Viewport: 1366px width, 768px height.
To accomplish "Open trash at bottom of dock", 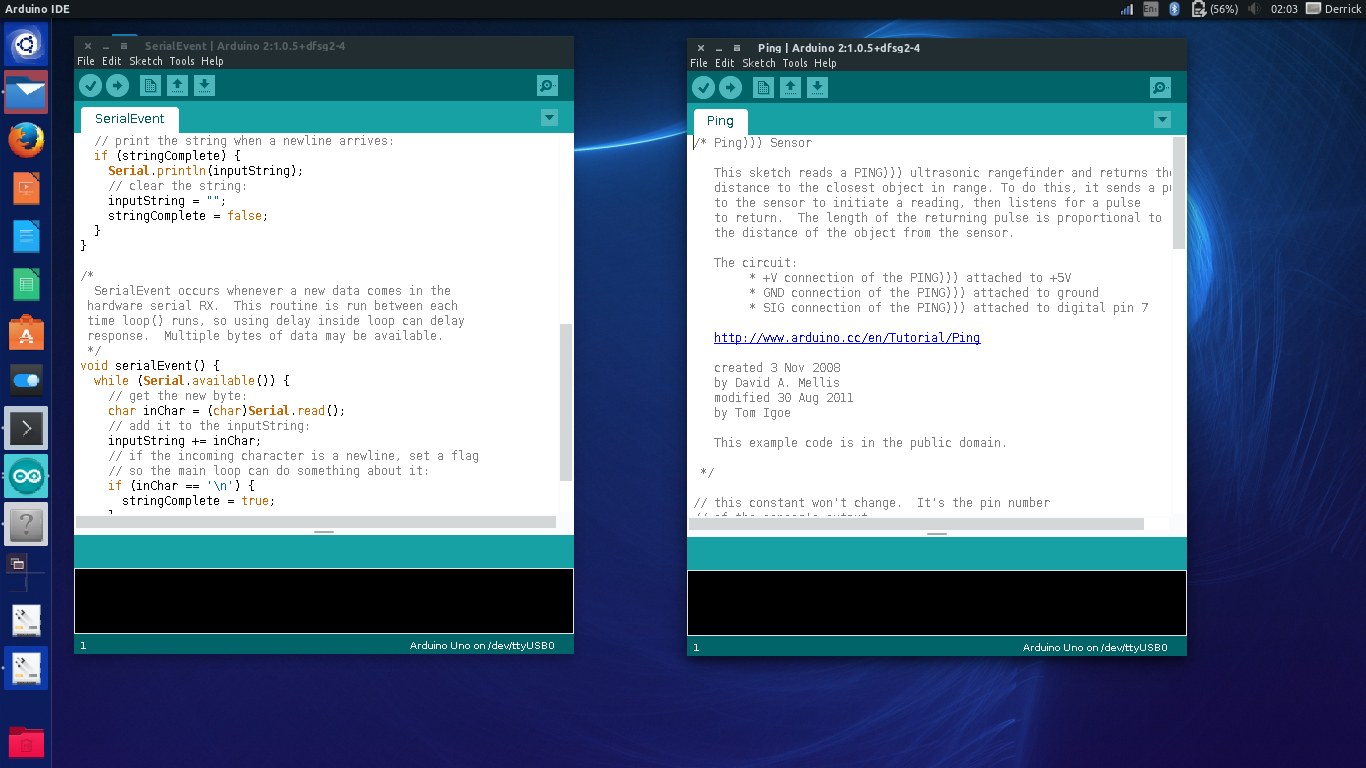I will pos(26,742).
